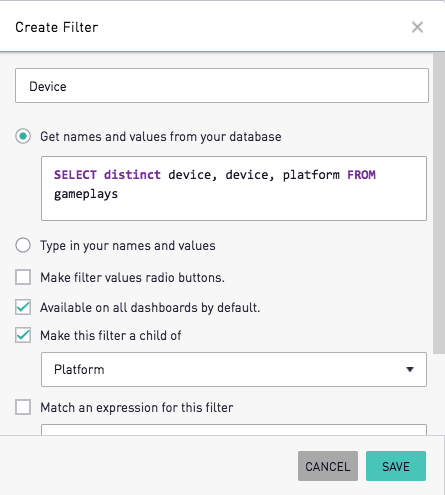This screenshot has height=495, width=445.
Task: Click the dropdown arrow beside Platform
Action: [410, 369]
